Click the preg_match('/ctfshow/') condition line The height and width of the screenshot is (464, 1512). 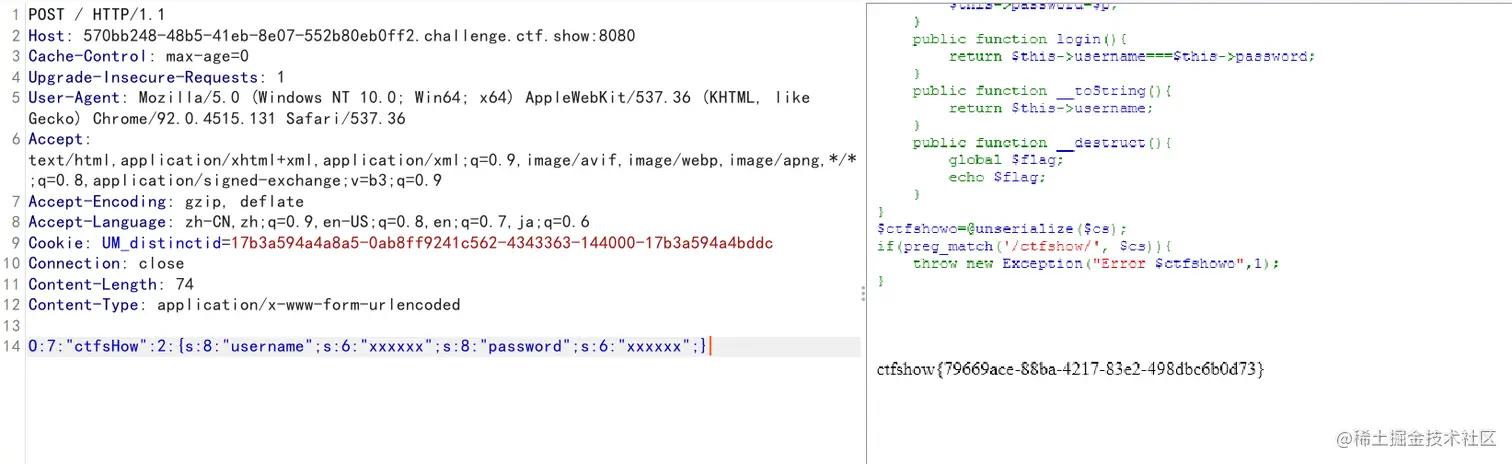(x=1024, y=246)
